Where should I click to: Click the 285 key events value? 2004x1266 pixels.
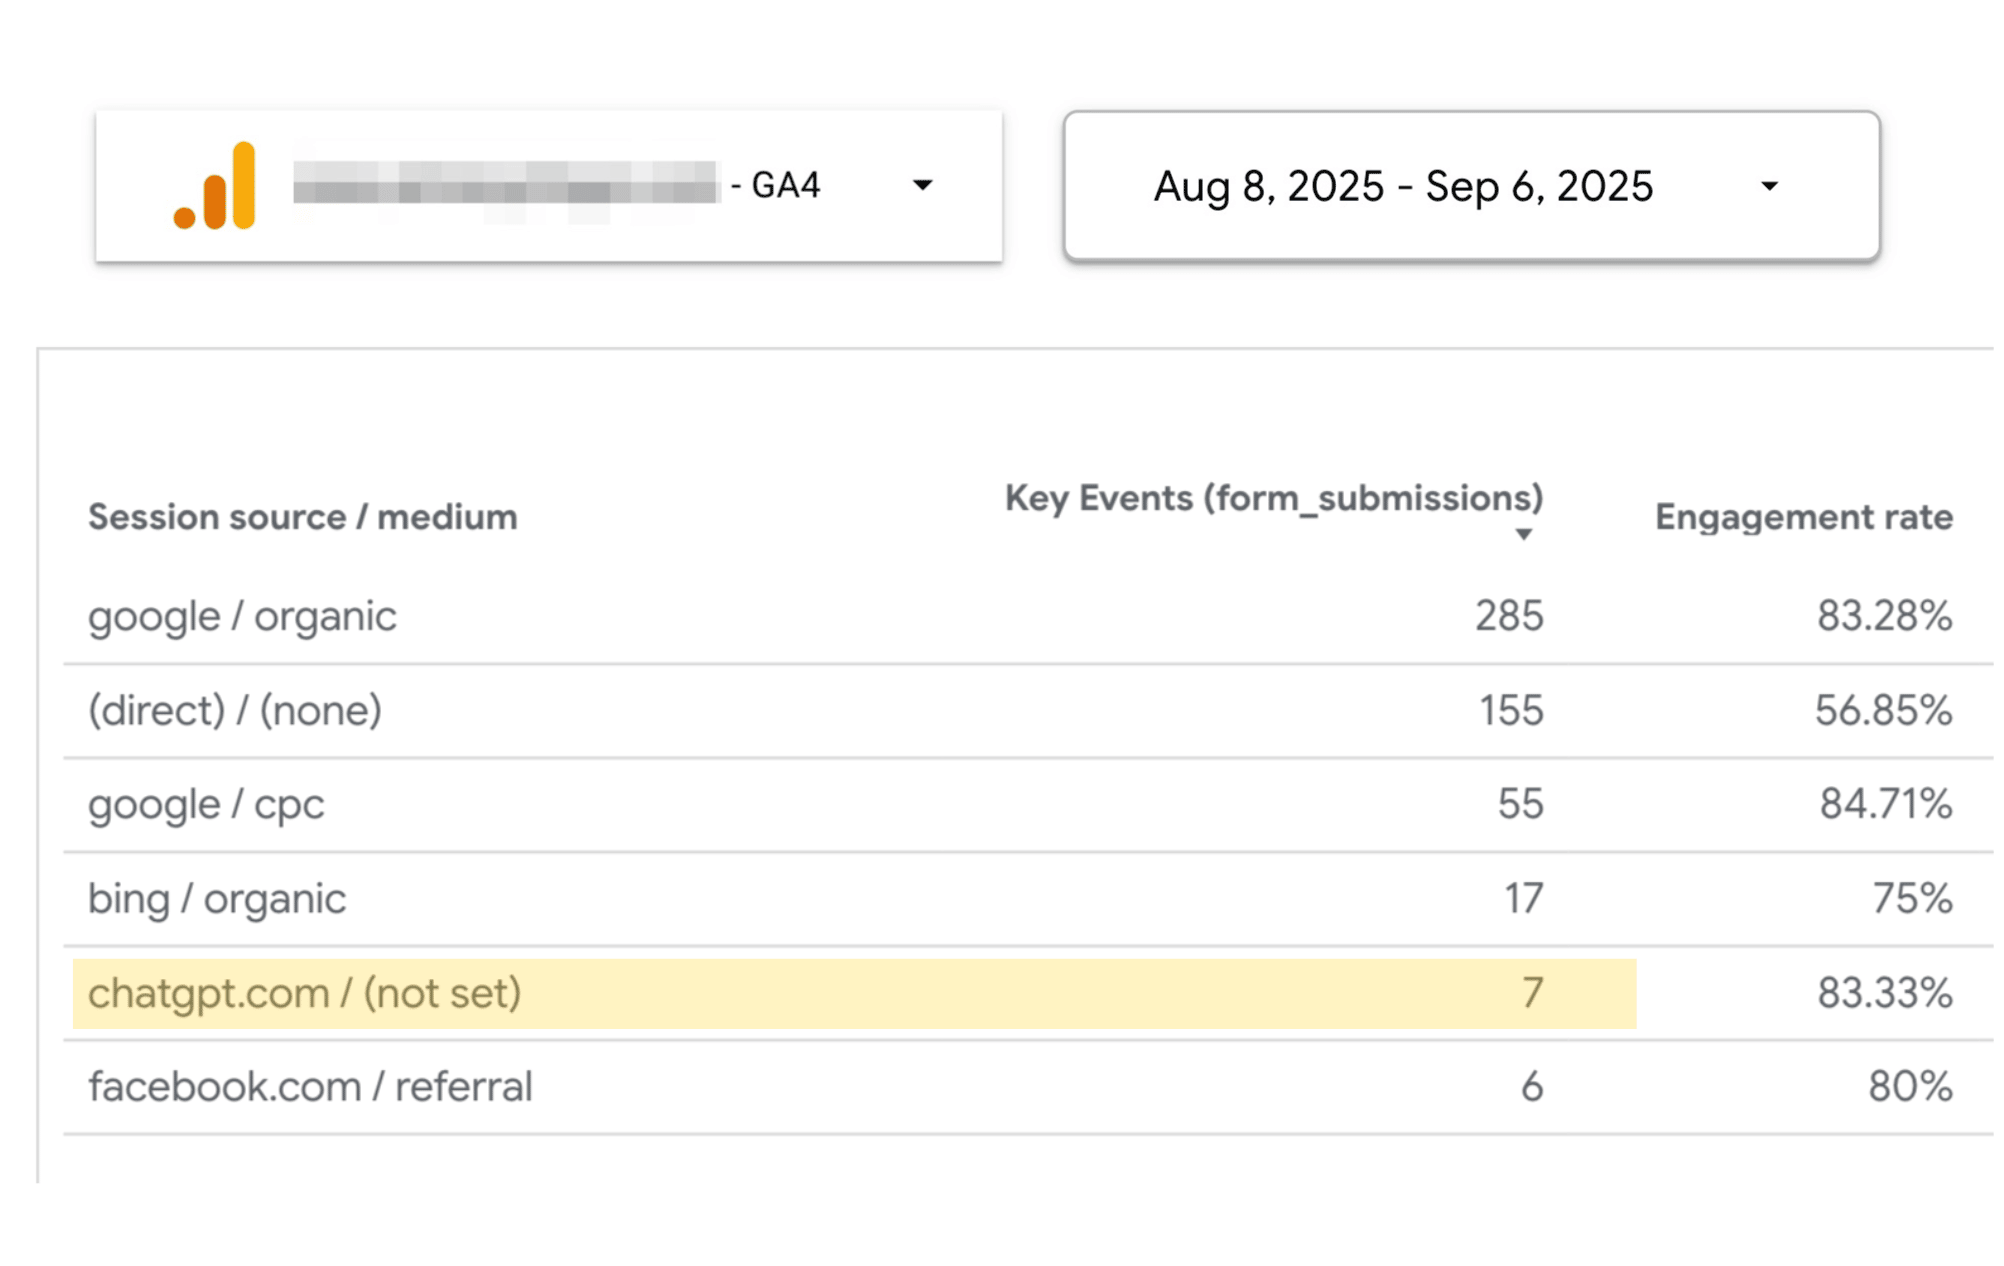(x=1509, y=616)
